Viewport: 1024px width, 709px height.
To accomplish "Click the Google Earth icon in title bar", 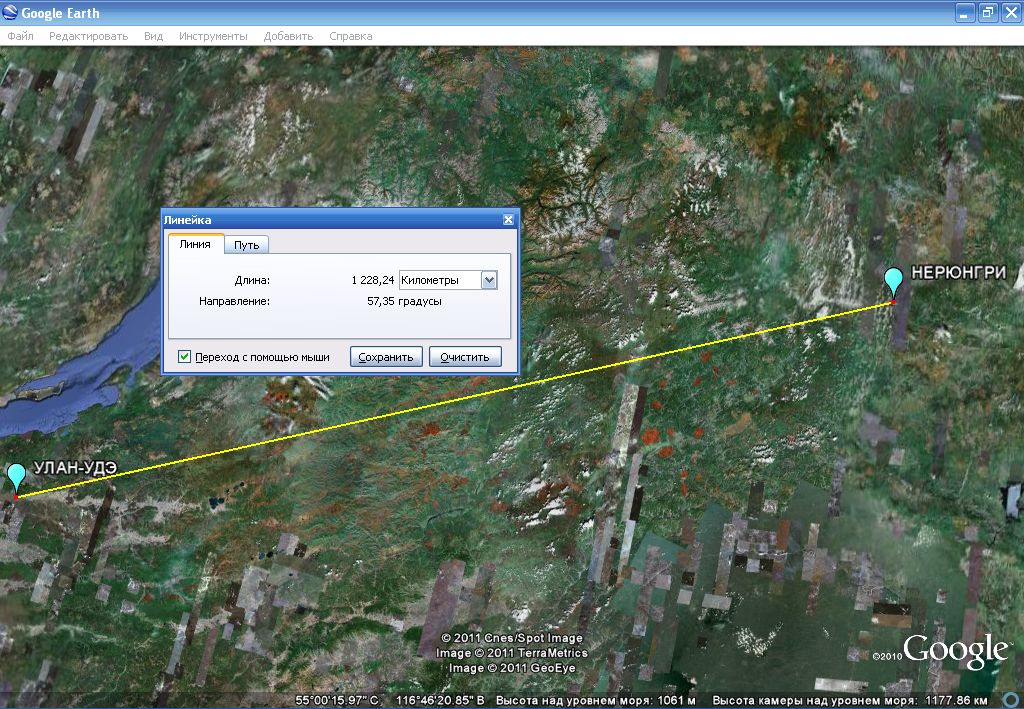I will pyautogui.click(x=11, y=13).
